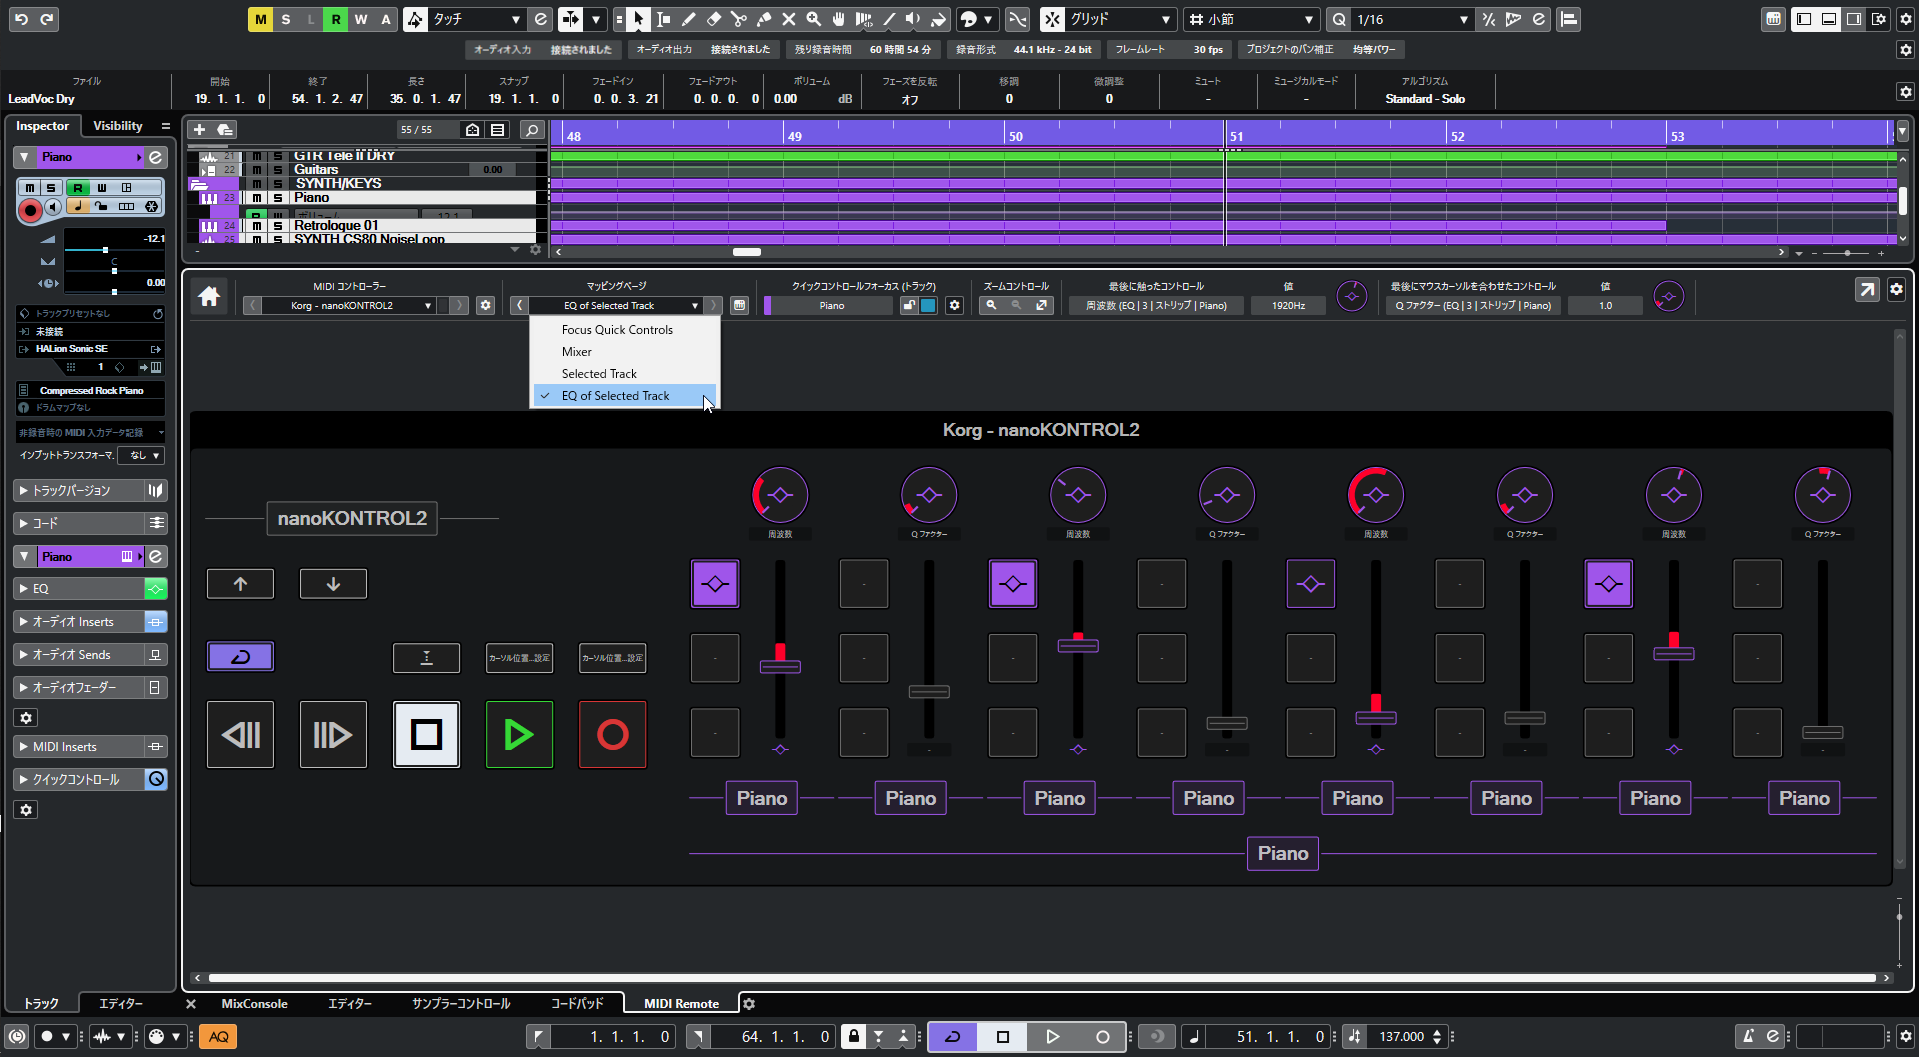Toggle global Mute state M button
This screenshot has height=1057, width=1919.
click(260, 19)
